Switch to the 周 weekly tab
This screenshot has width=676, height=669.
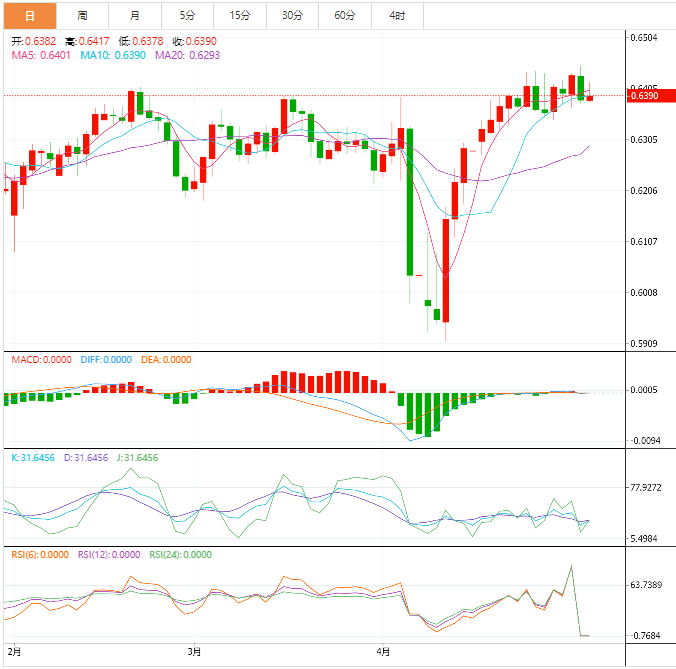point(82,15)
